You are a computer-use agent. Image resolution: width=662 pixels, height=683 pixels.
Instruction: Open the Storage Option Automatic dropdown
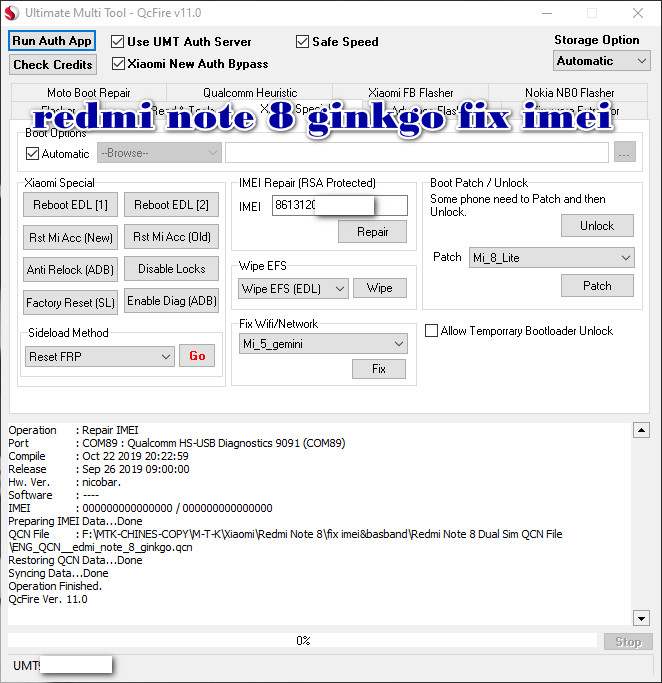[x=601, y=61]
